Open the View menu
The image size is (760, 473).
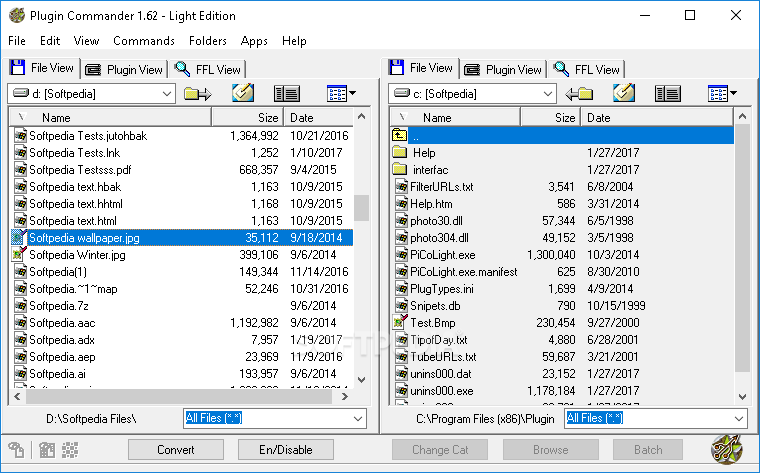click(x=86, y=41)
